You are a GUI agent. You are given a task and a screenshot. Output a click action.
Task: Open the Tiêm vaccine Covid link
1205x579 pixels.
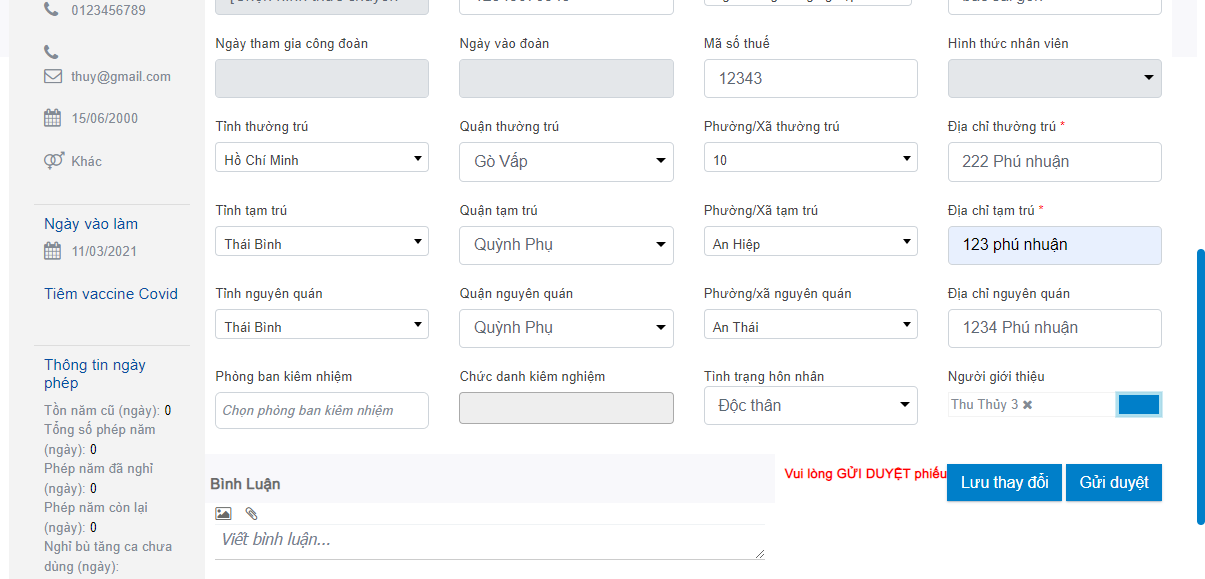[111, 294]
